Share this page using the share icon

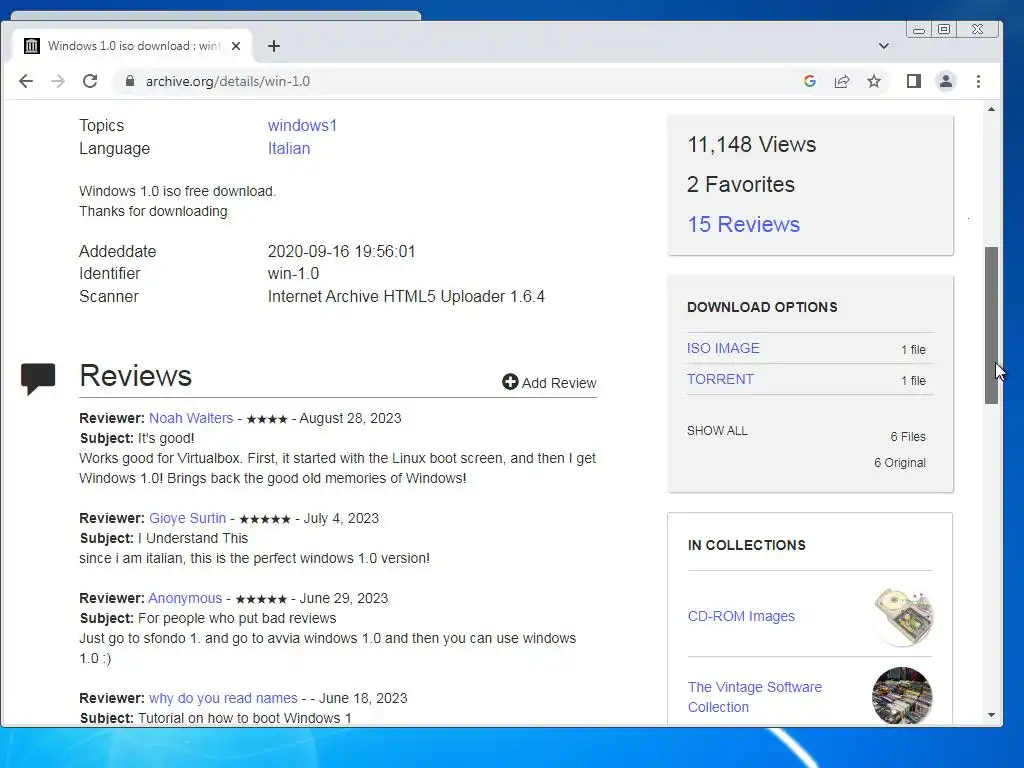coord(842,81)
